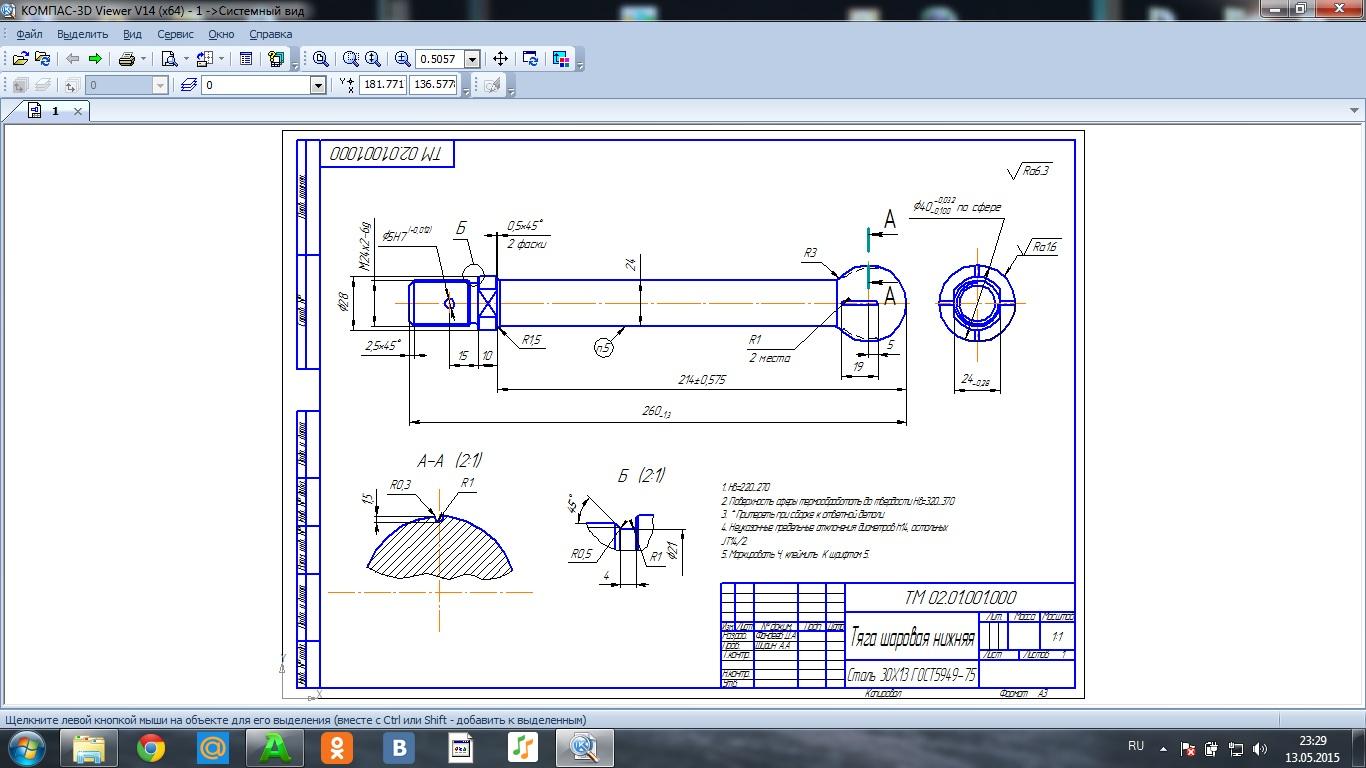Select the Pan view four-arrow tool
This screenshot has width=1366, height=768.
tap(501, 59)
